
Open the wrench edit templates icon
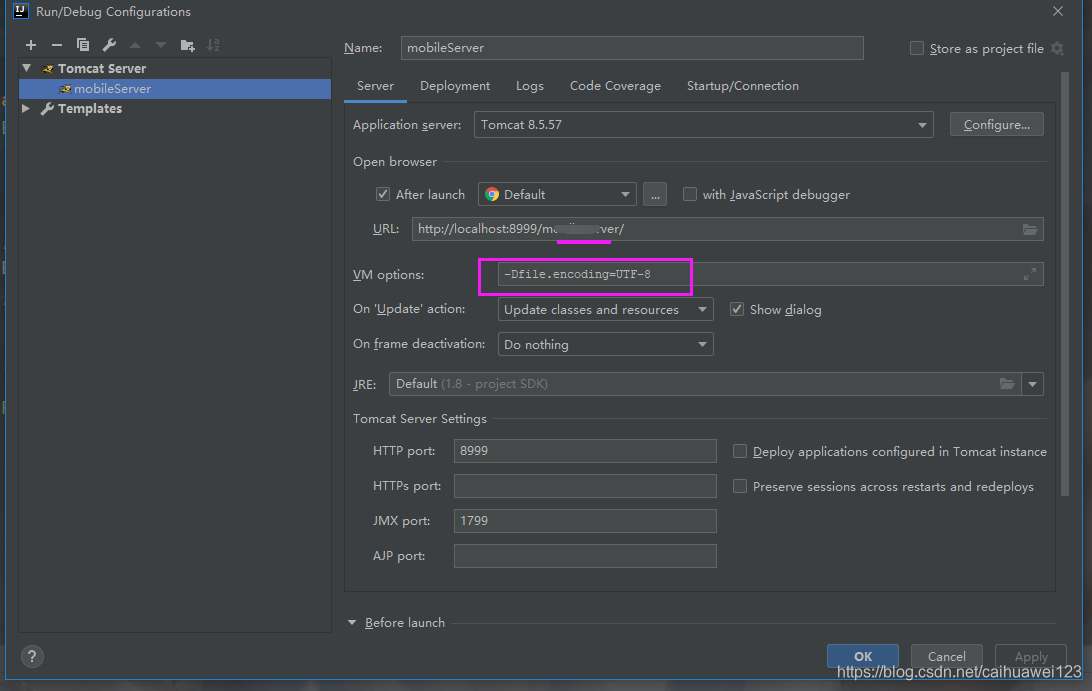pyautogui.click(x=109, y=45)
